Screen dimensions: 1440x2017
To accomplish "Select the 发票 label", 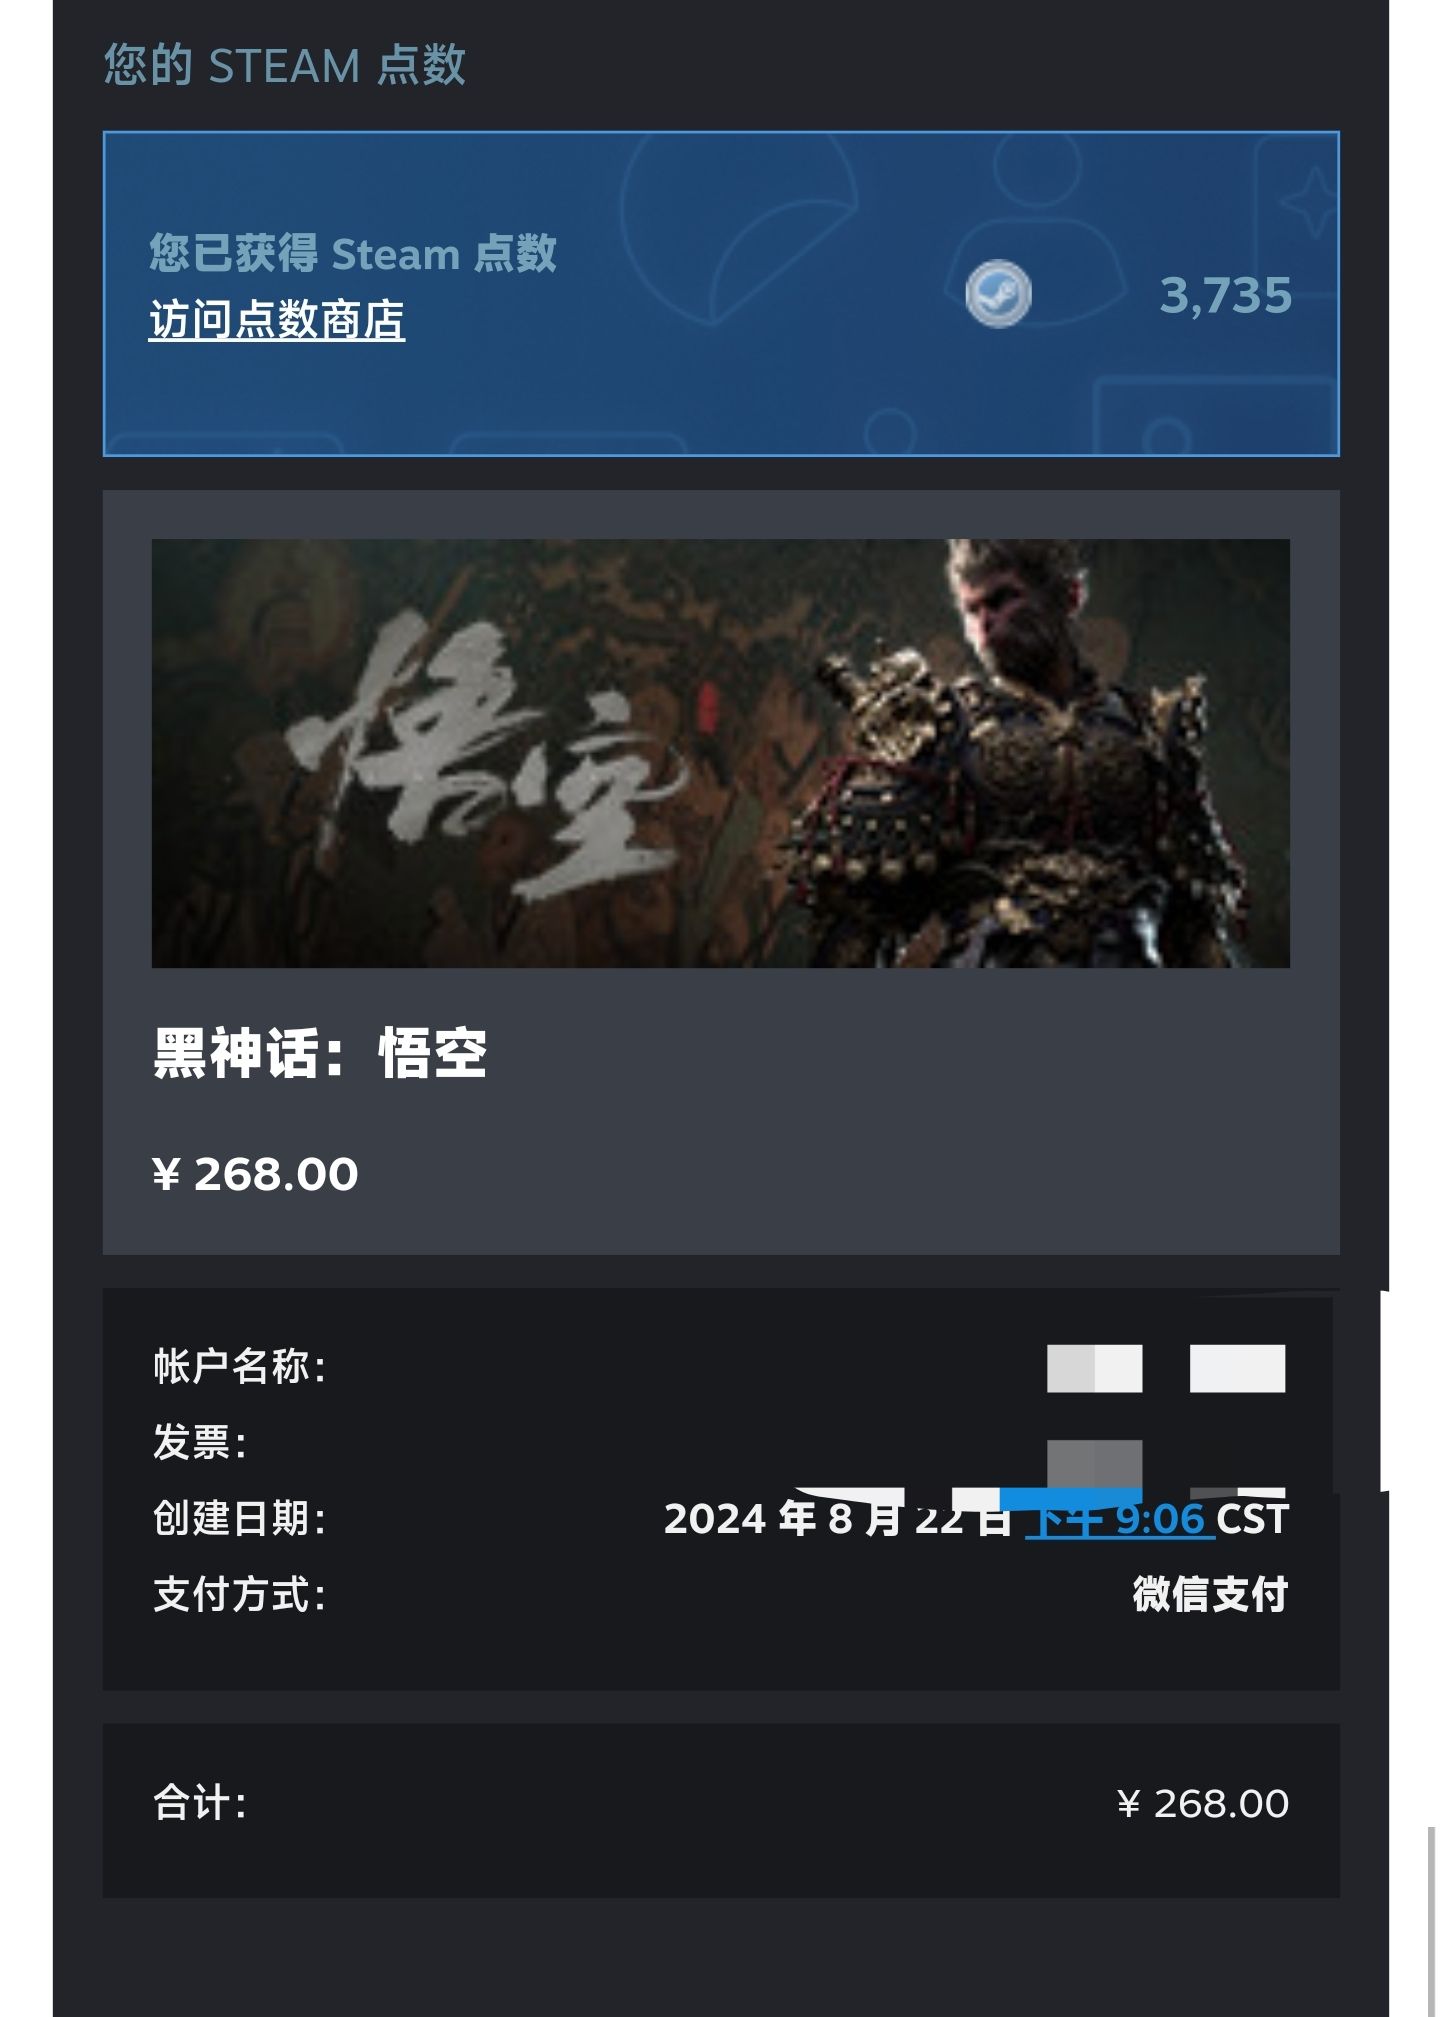I will [x=200, y=1443].
